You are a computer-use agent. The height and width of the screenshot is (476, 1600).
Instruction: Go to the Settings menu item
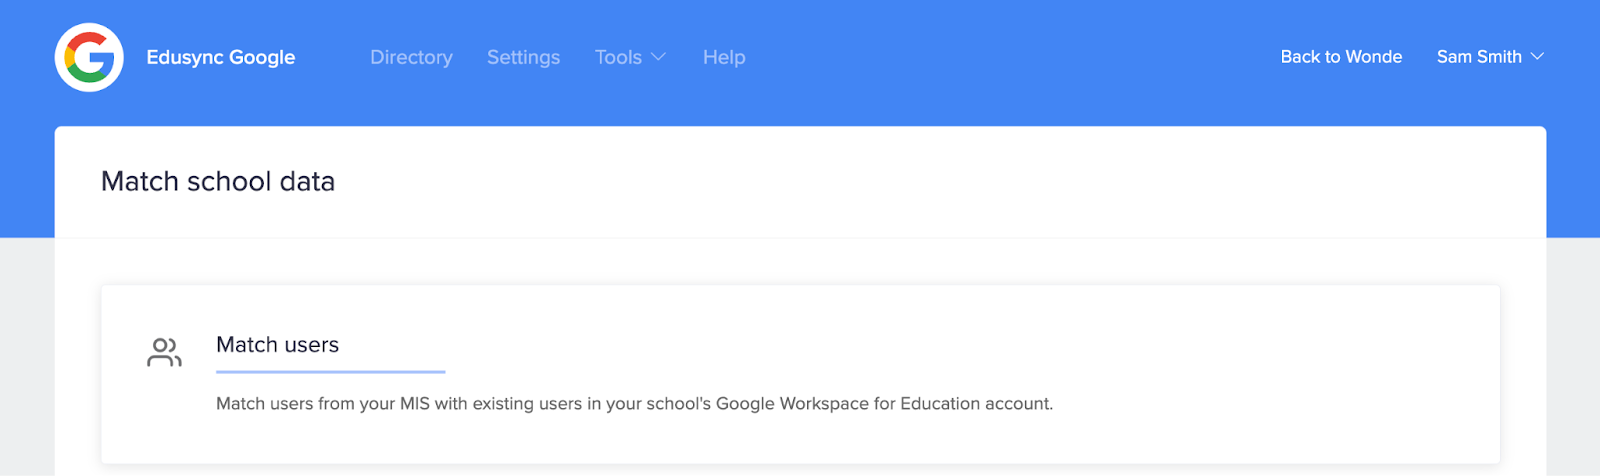(x=523, y=57)
